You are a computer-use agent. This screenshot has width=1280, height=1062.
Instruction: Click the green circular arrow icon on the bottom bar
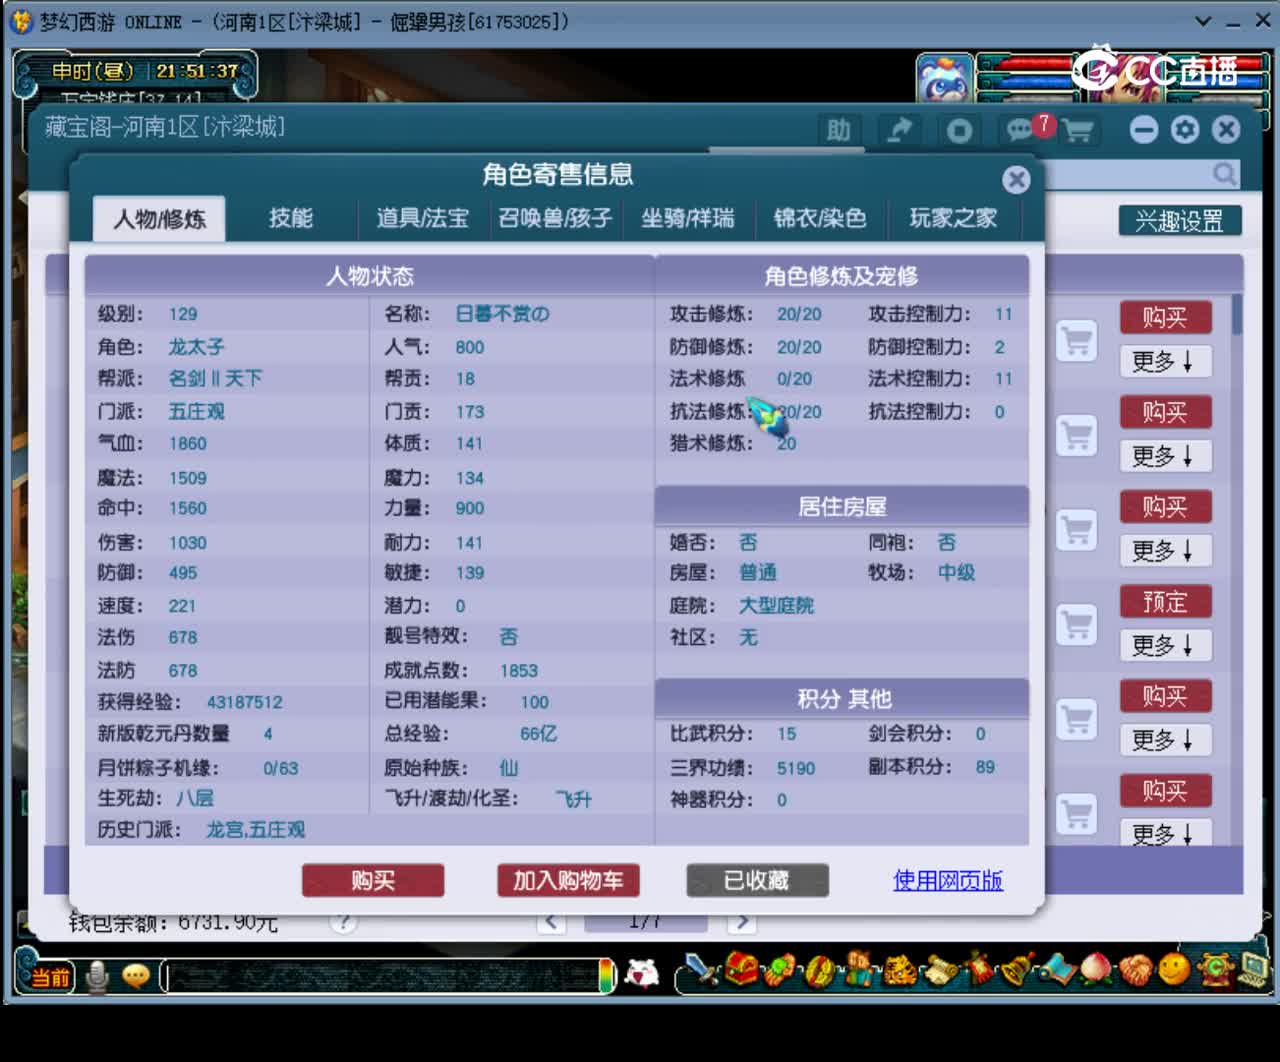click(x=1215, y=969)
